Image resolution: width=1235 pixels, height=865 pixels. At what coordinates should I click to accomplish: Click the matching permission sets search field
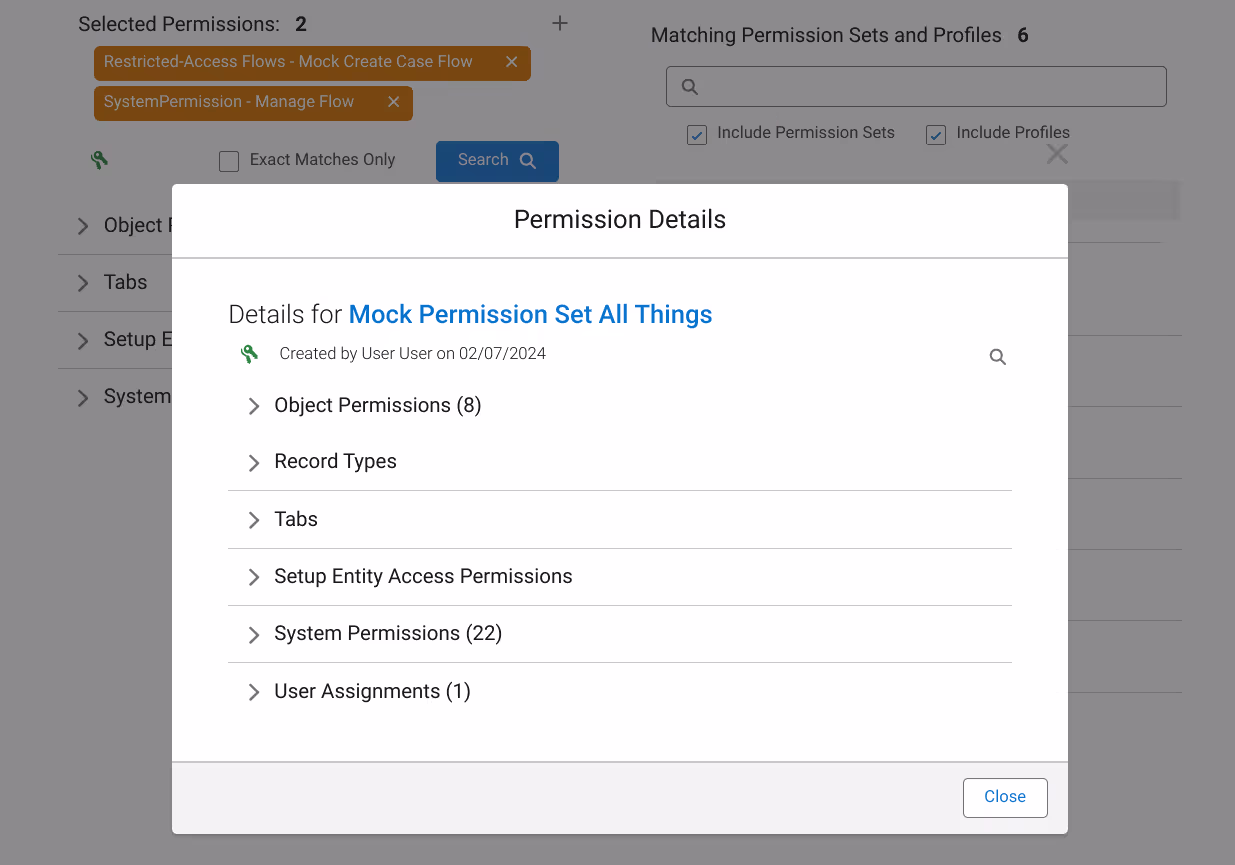[916, 87]
